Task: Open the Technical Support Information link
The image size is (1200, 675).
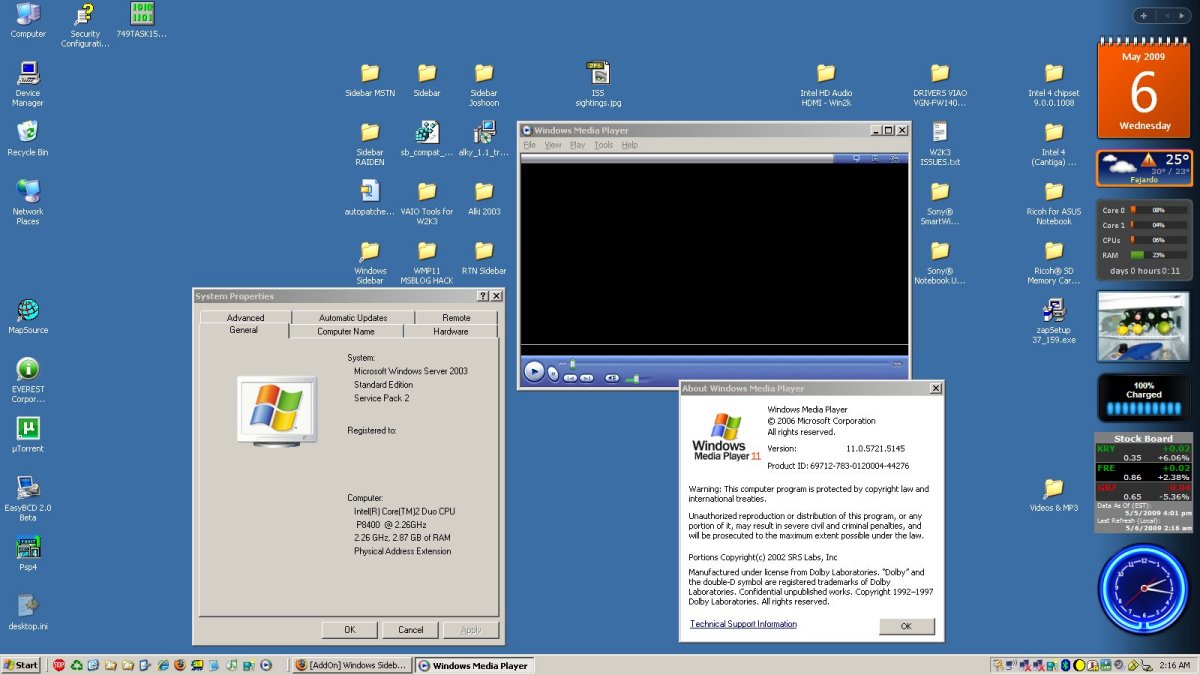Action: [744, 624]
